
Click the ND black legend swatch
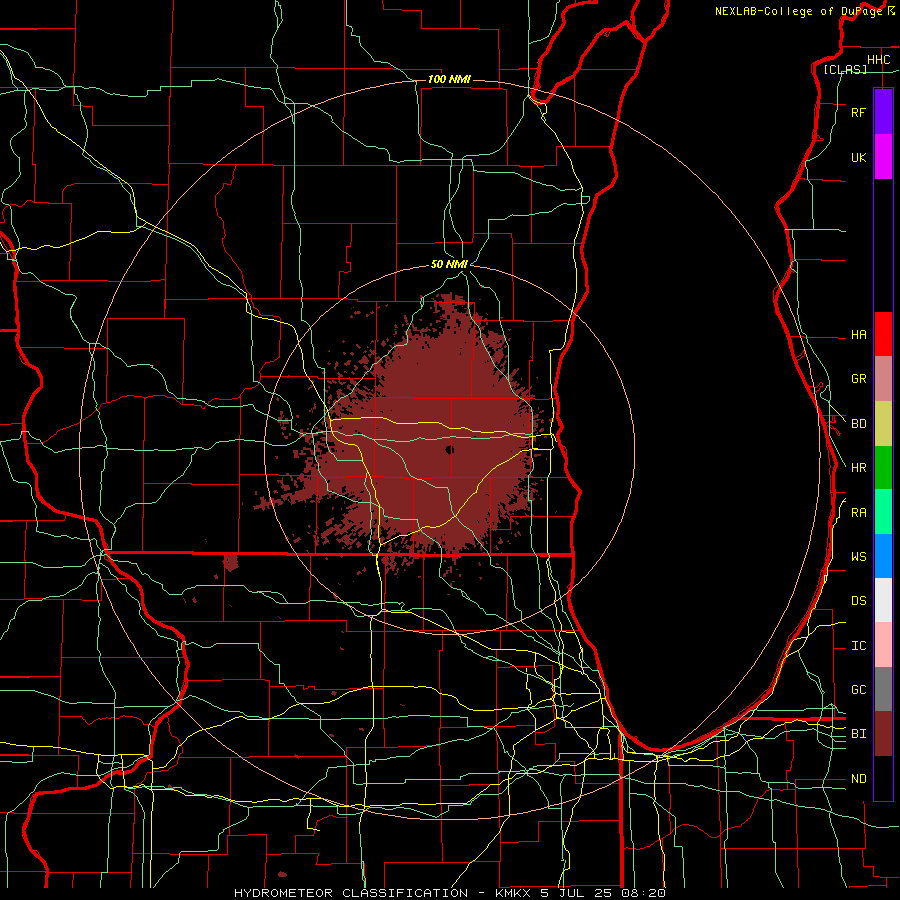coord(883,778)
